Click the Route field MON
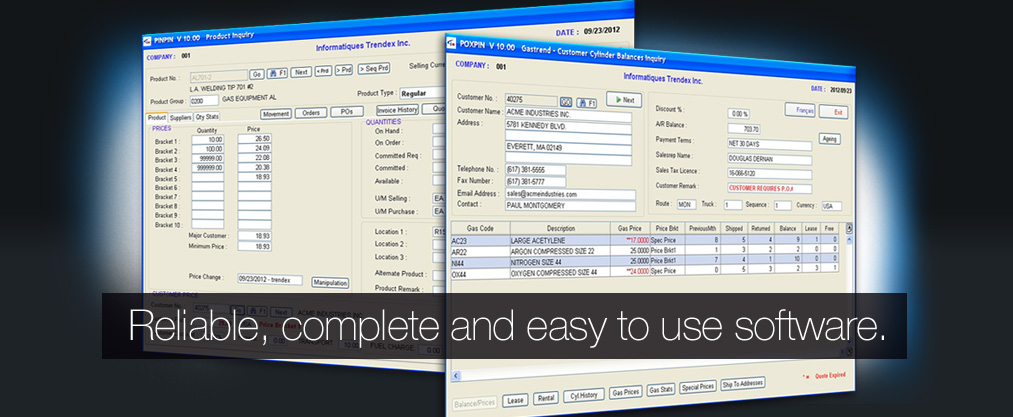 click(x=687, y=204)
